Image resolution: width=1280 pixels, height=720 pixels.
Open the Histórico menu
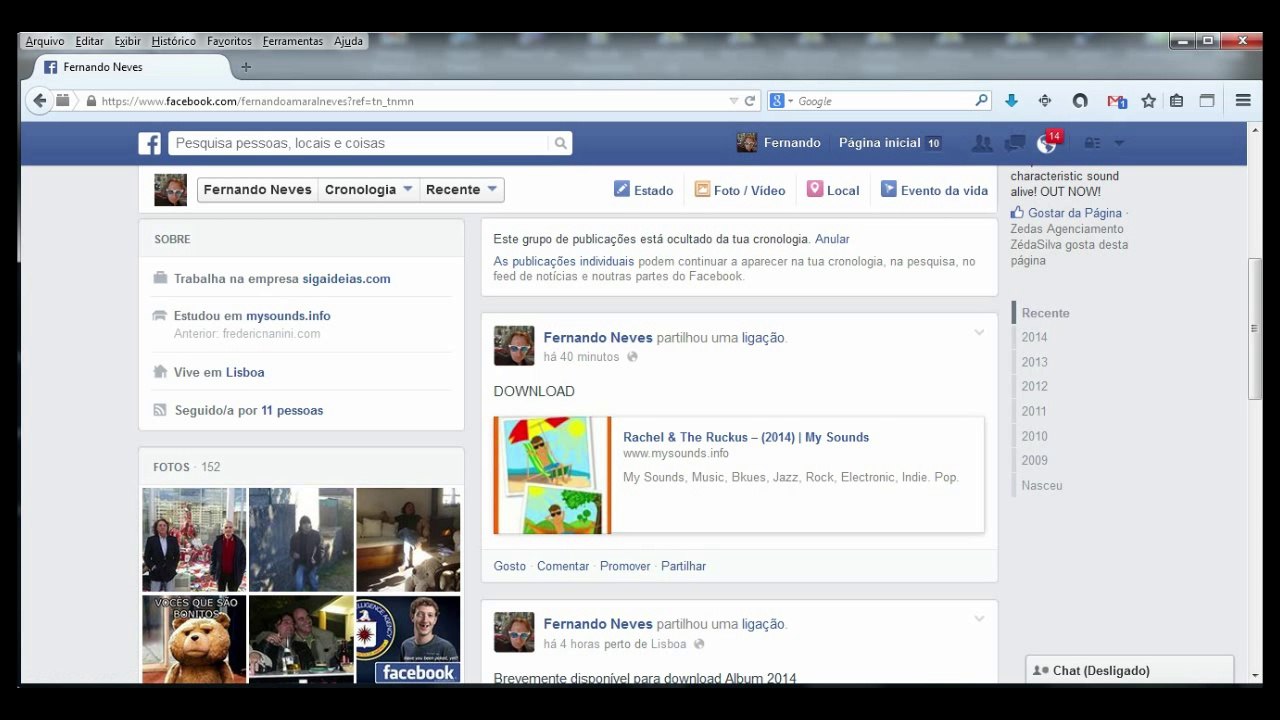coord(174,41)
